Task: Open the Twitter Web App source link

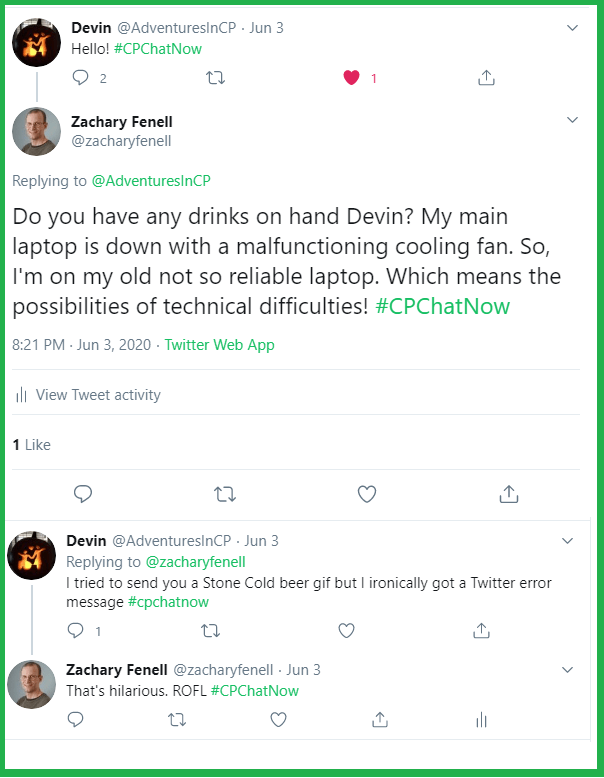Action: 219,345
